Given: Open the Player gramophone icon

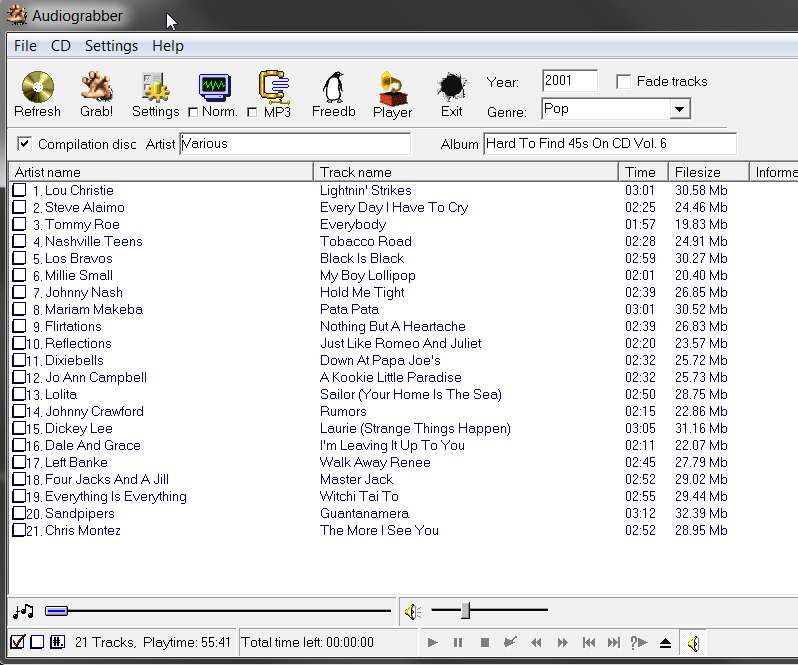Looking at the screenshot, I should coord(392,88).
